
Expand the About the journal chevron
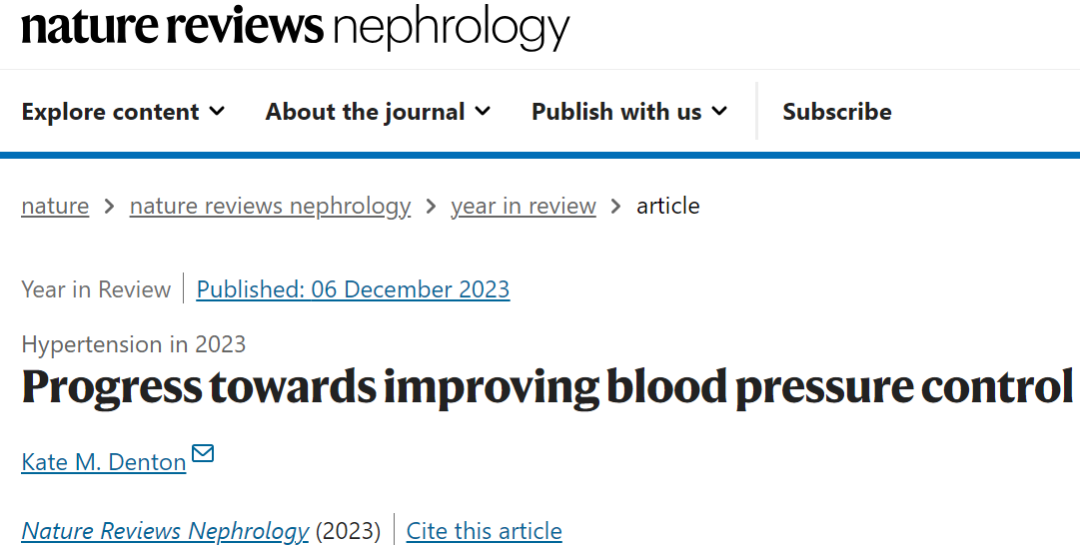tap(483, 111)
